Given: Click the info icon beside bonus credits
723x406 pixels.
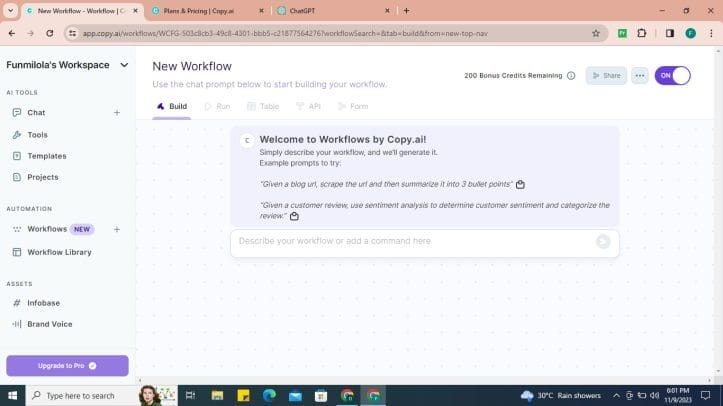Looking at the screenshot, I should tap(571, 76).
